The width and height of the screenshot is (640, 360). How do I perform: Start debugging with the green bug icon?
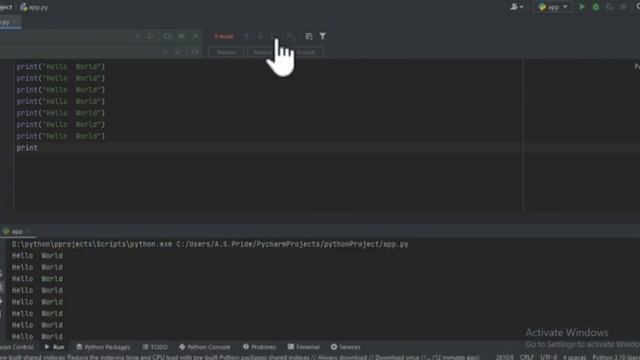click(596, 7)
